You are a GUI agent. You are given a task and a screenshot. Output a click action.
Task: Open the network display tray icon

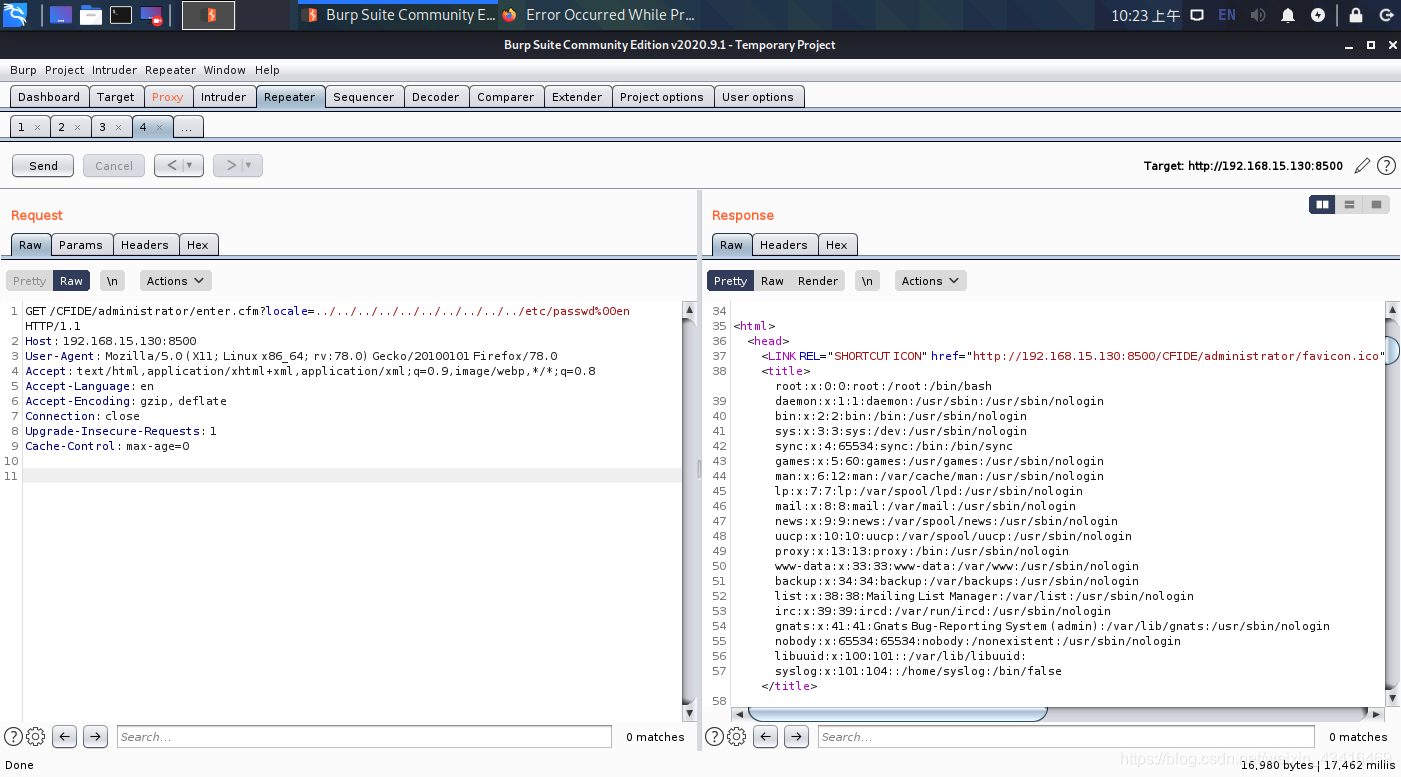1197,15
